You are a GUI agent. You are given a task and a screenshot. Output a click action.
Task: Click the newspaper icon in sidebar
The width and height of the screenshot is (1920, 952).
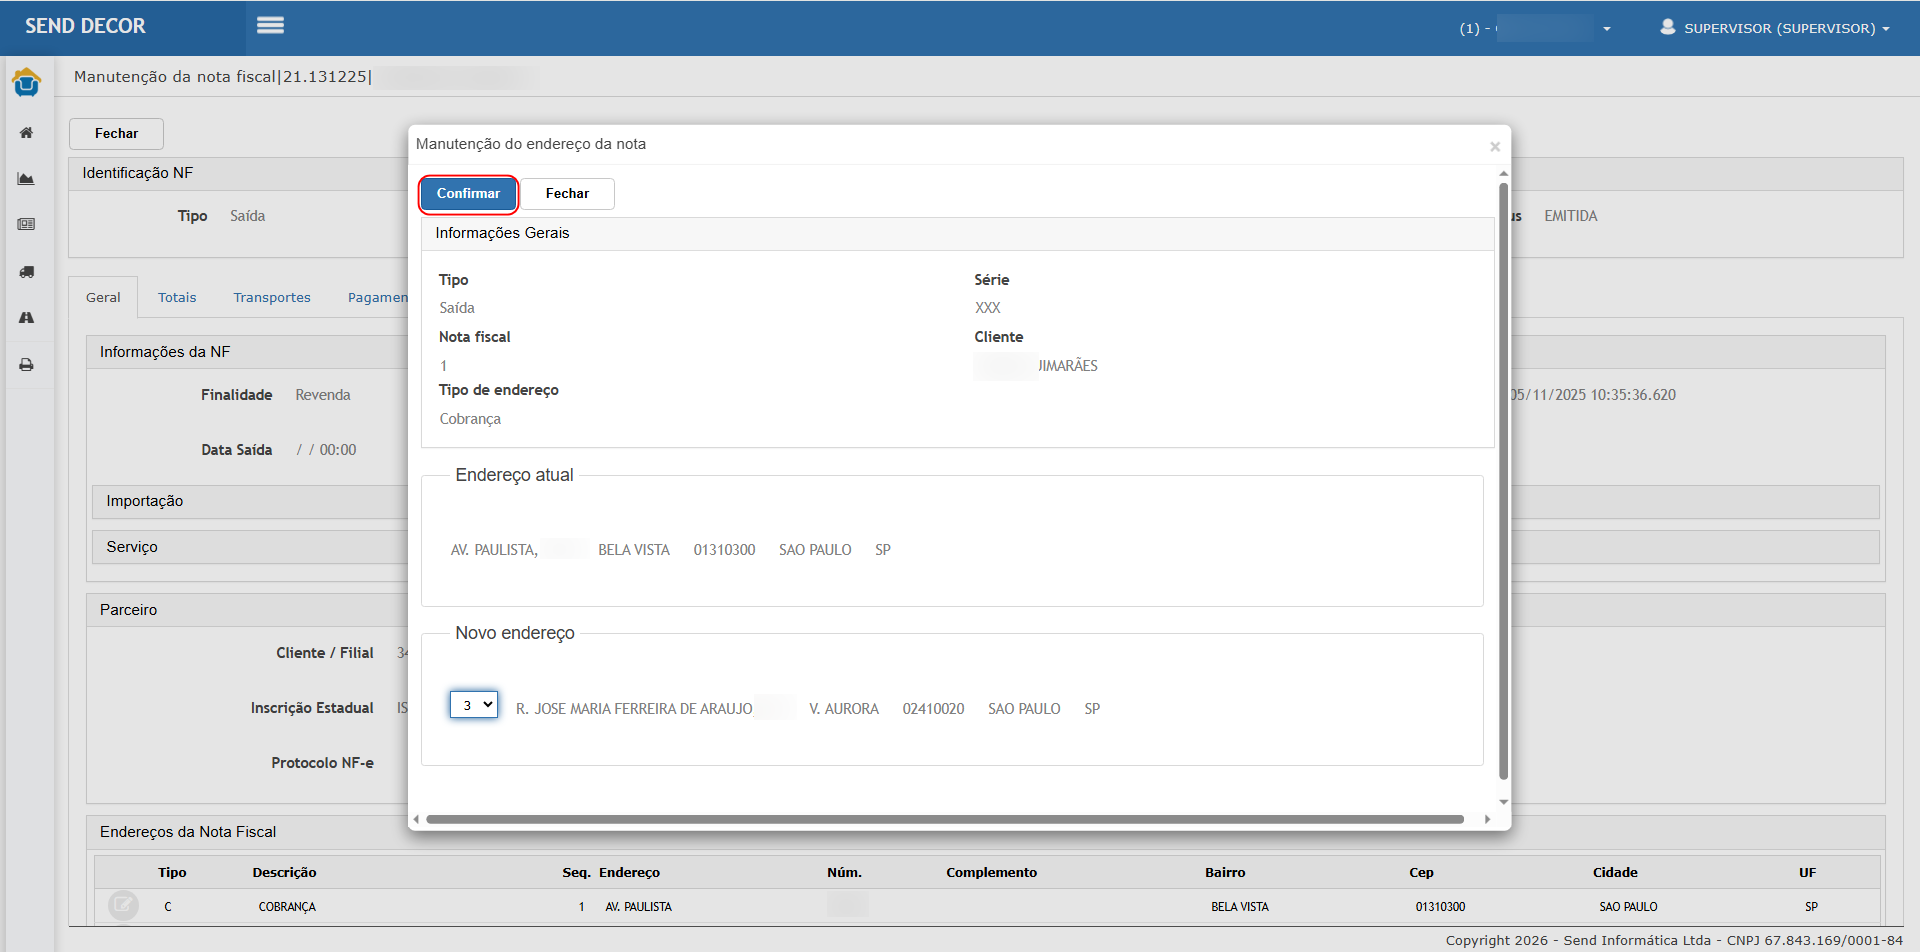click(27, 225)
